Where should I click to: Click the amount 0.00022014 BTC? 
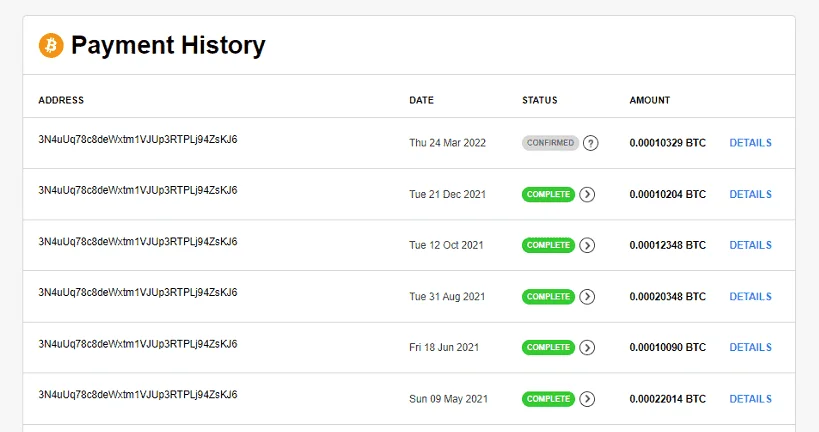point(668,399)
